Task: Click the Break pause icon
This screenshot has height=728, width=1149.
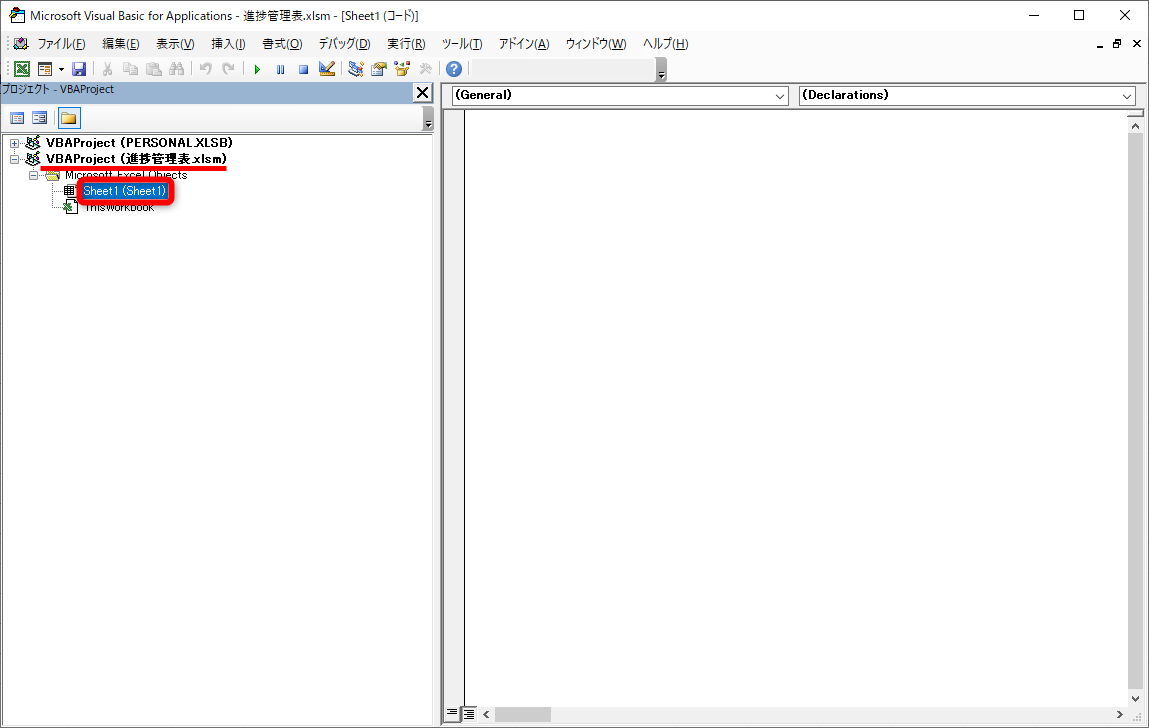Action: tap(281, 69)
